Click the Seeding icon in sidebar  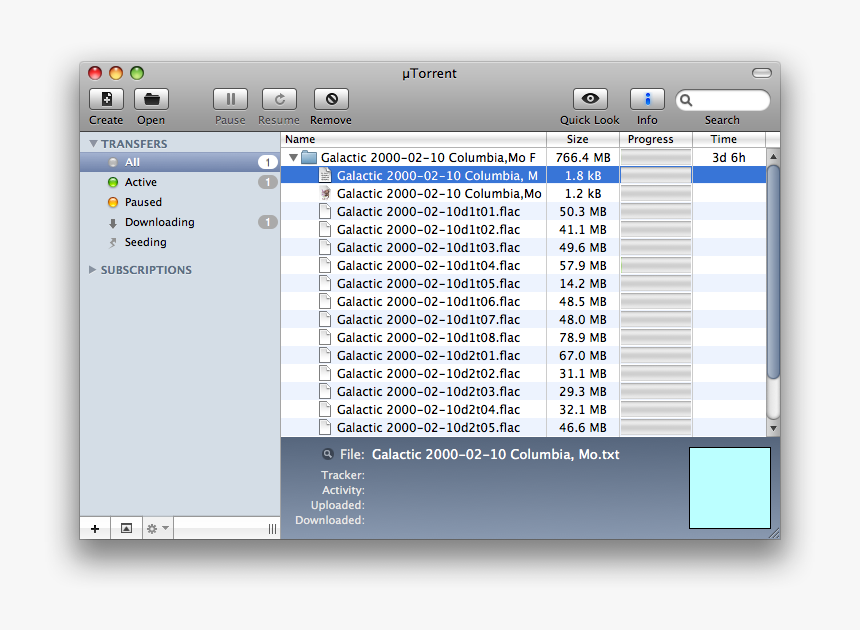pos(113,242)
